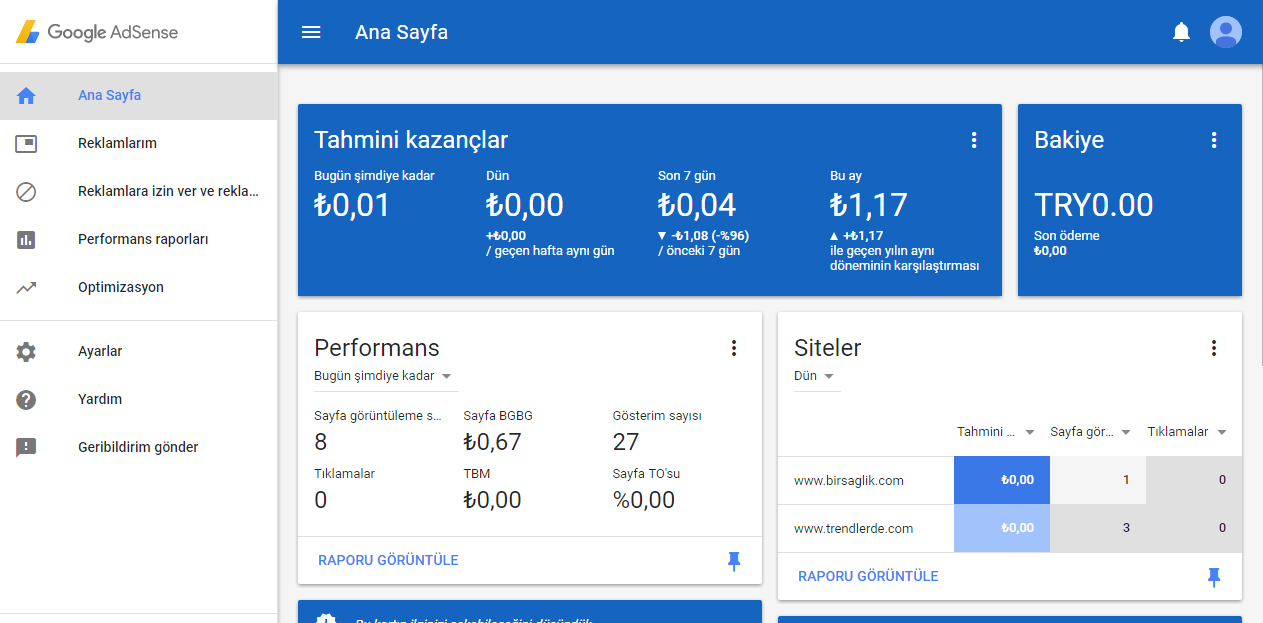Pin the Siteler card
Screen dimensions: 1263x623
(1214, 577)
